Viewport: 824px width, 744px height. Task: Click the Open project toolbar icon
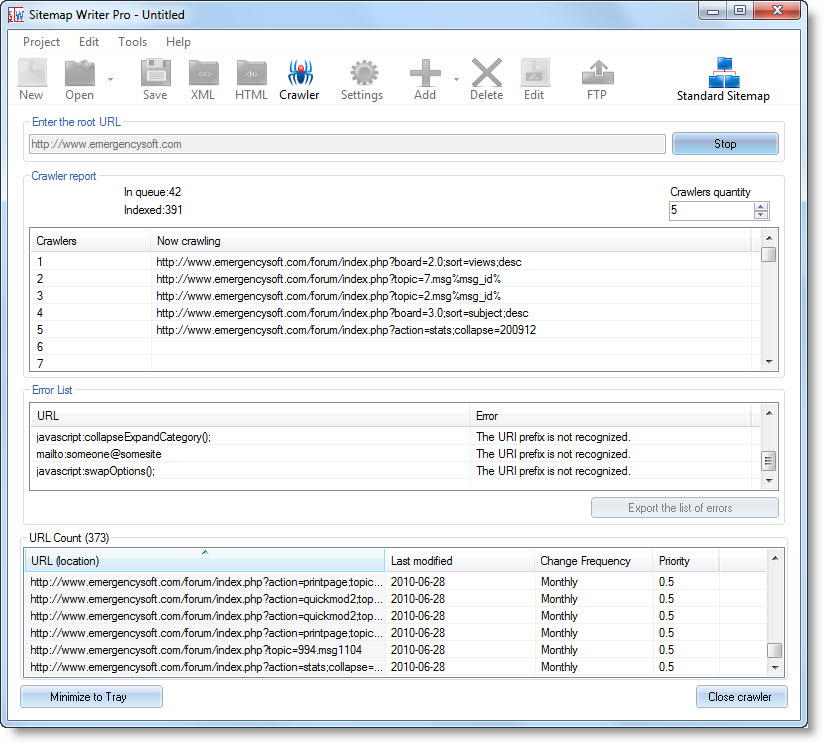79,73
